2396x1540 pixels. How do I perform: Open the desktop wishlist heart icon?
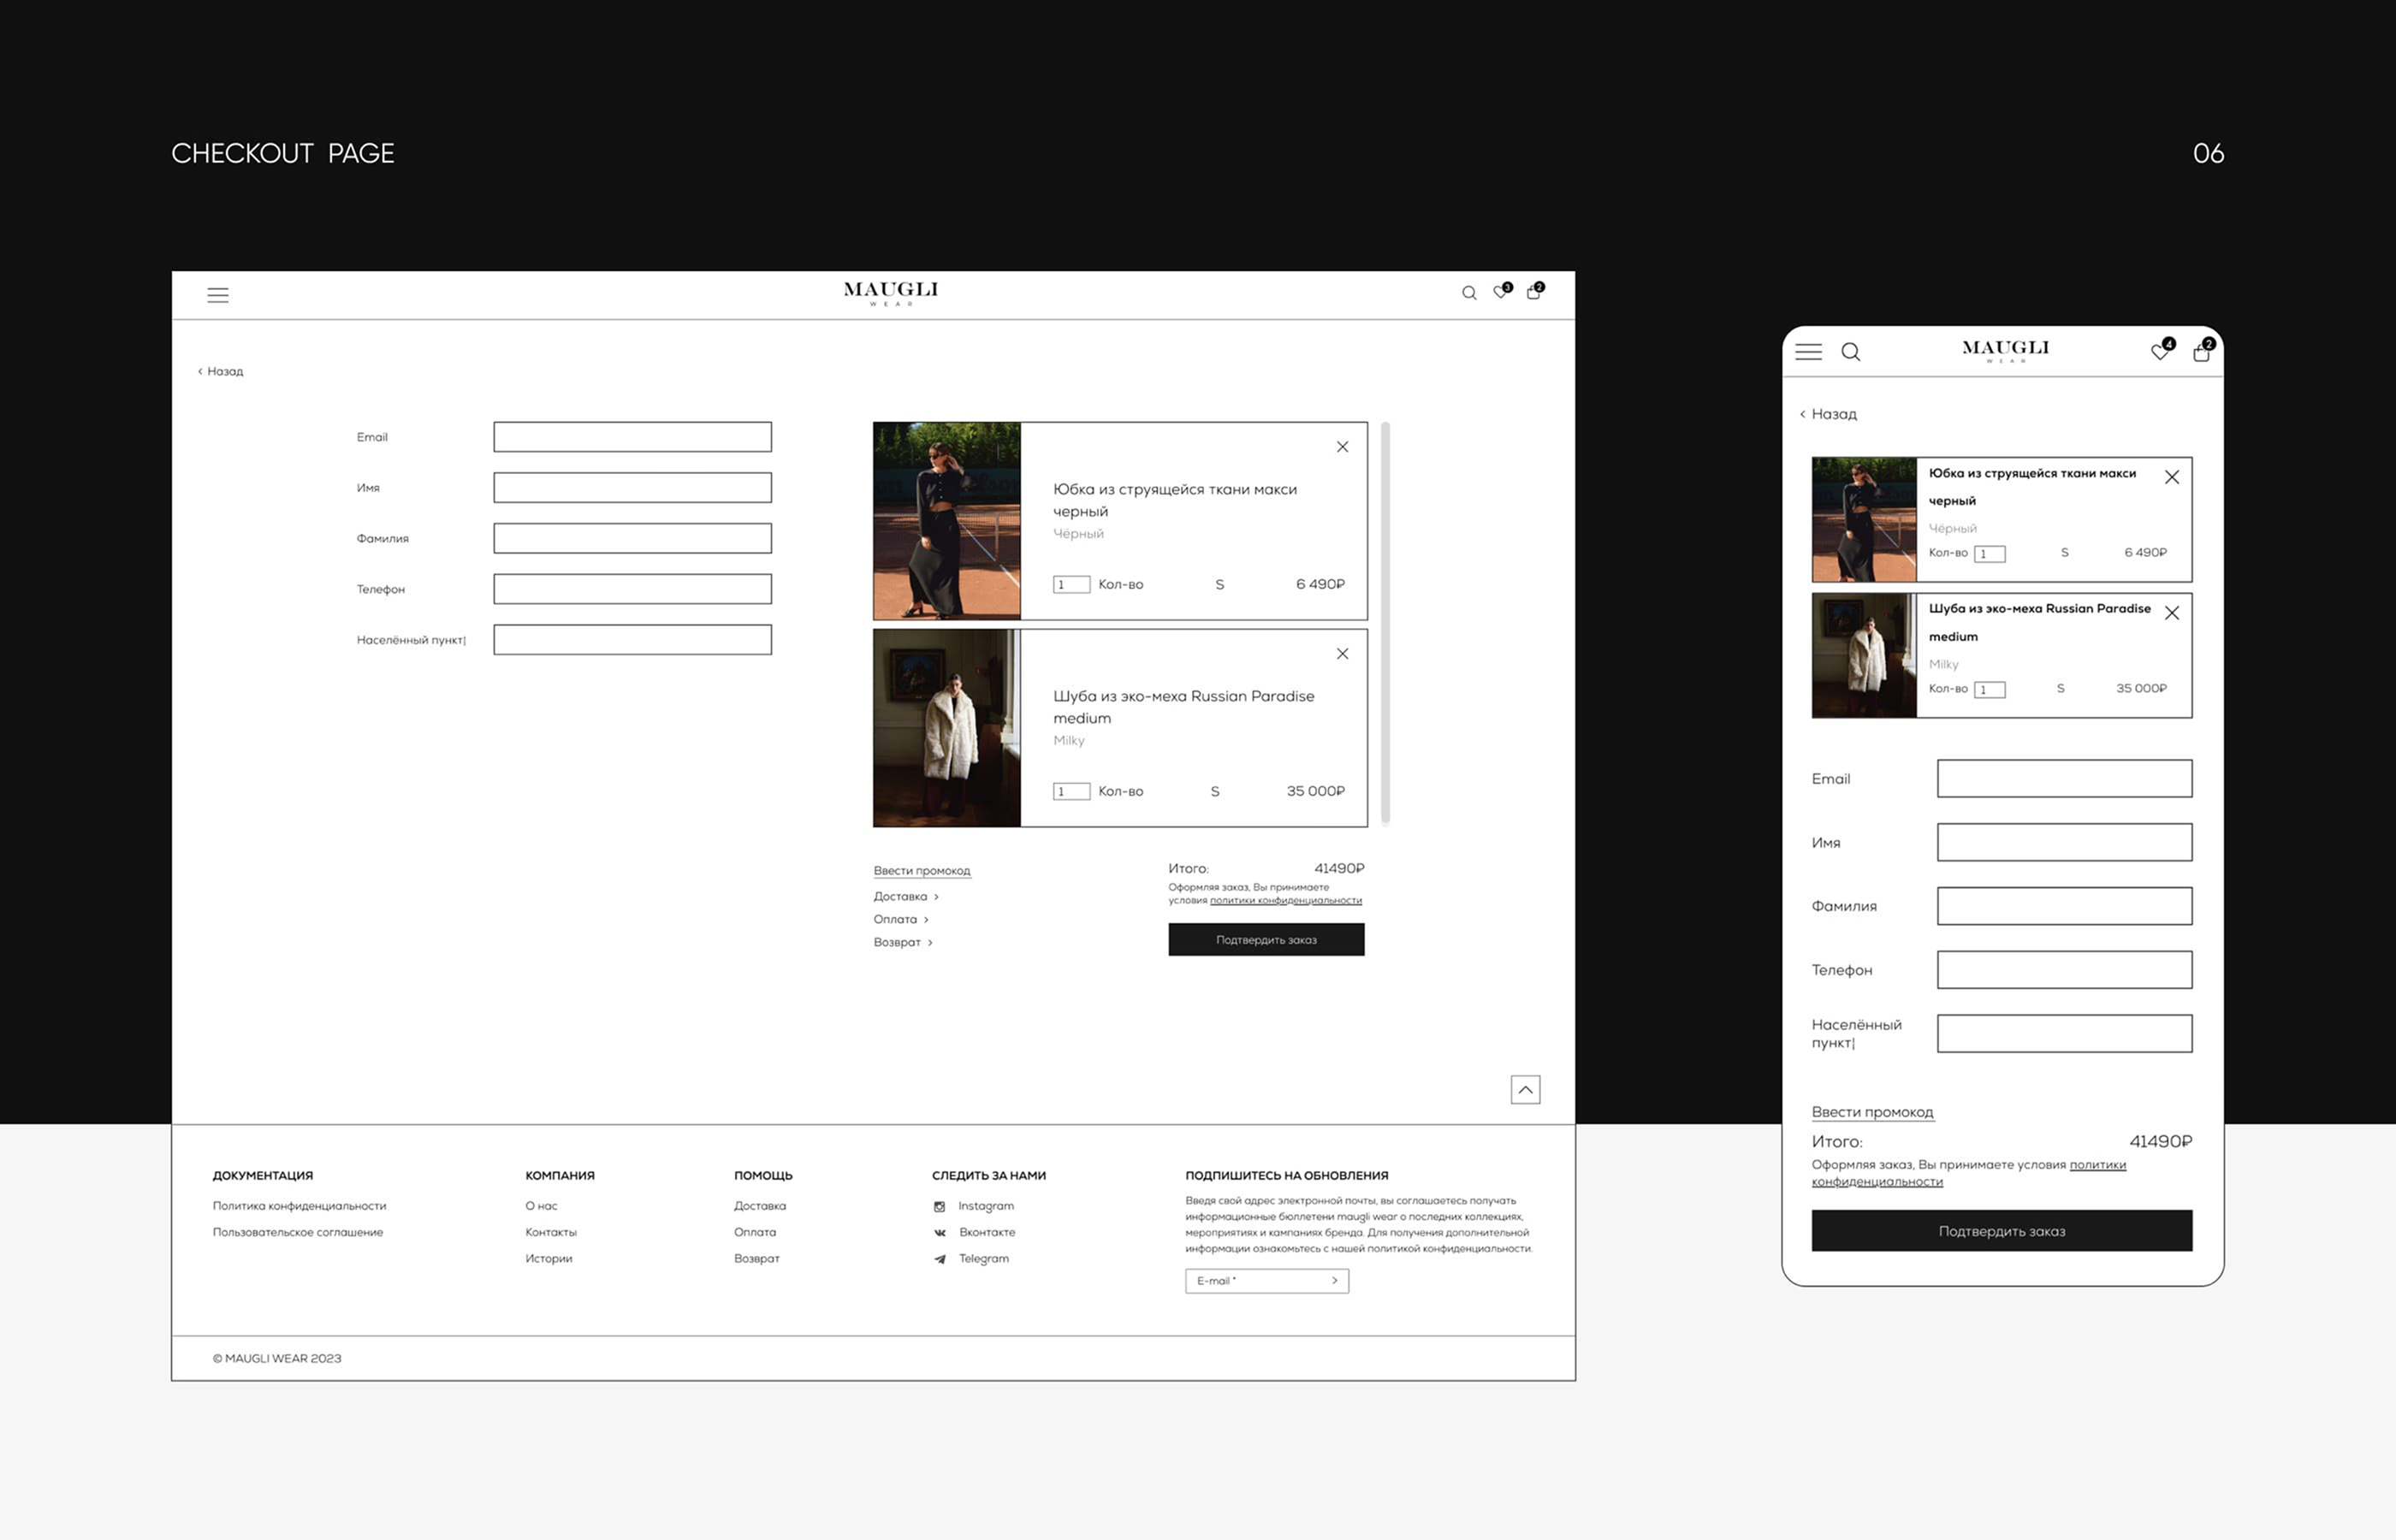[1500, 292]
